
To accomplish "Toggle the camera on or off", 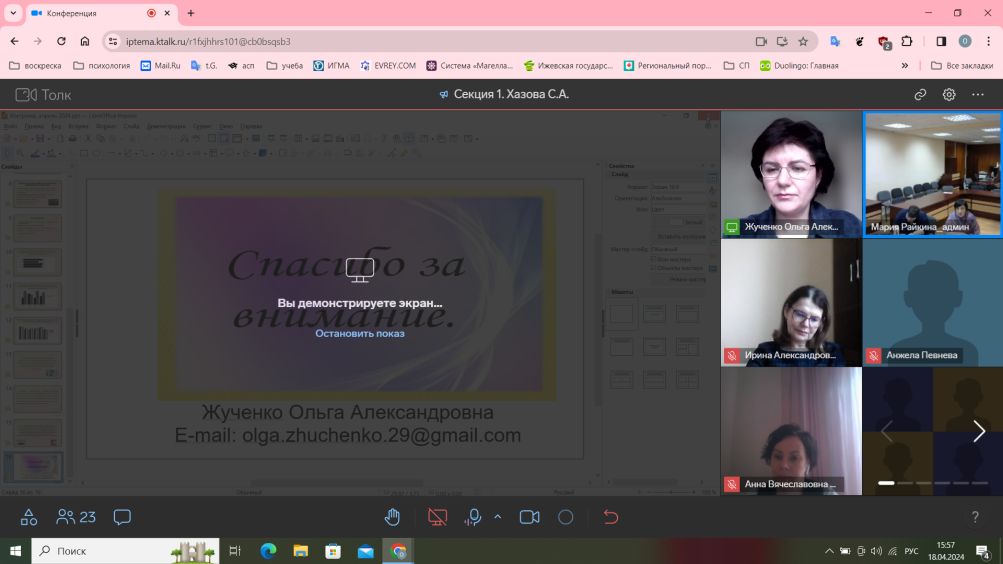I will tap(530, 517).
